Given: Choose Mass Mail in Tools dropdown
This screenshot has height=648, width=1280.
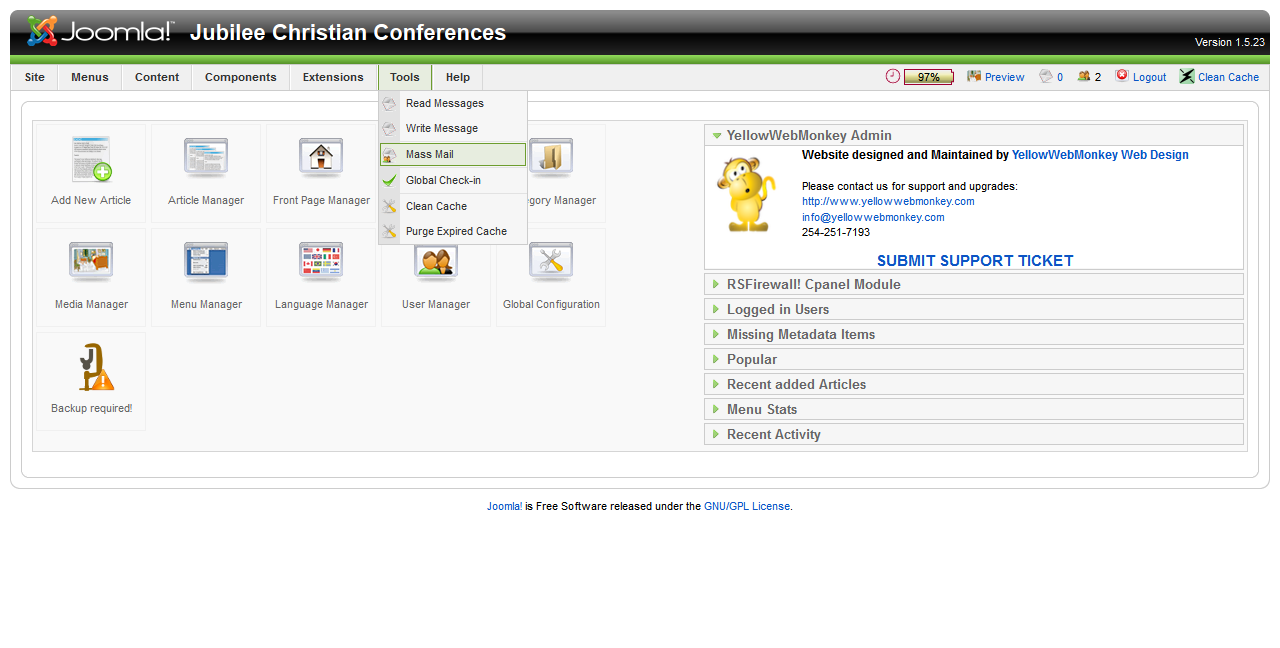Looking at the screenshot, I should pos(453,154).
